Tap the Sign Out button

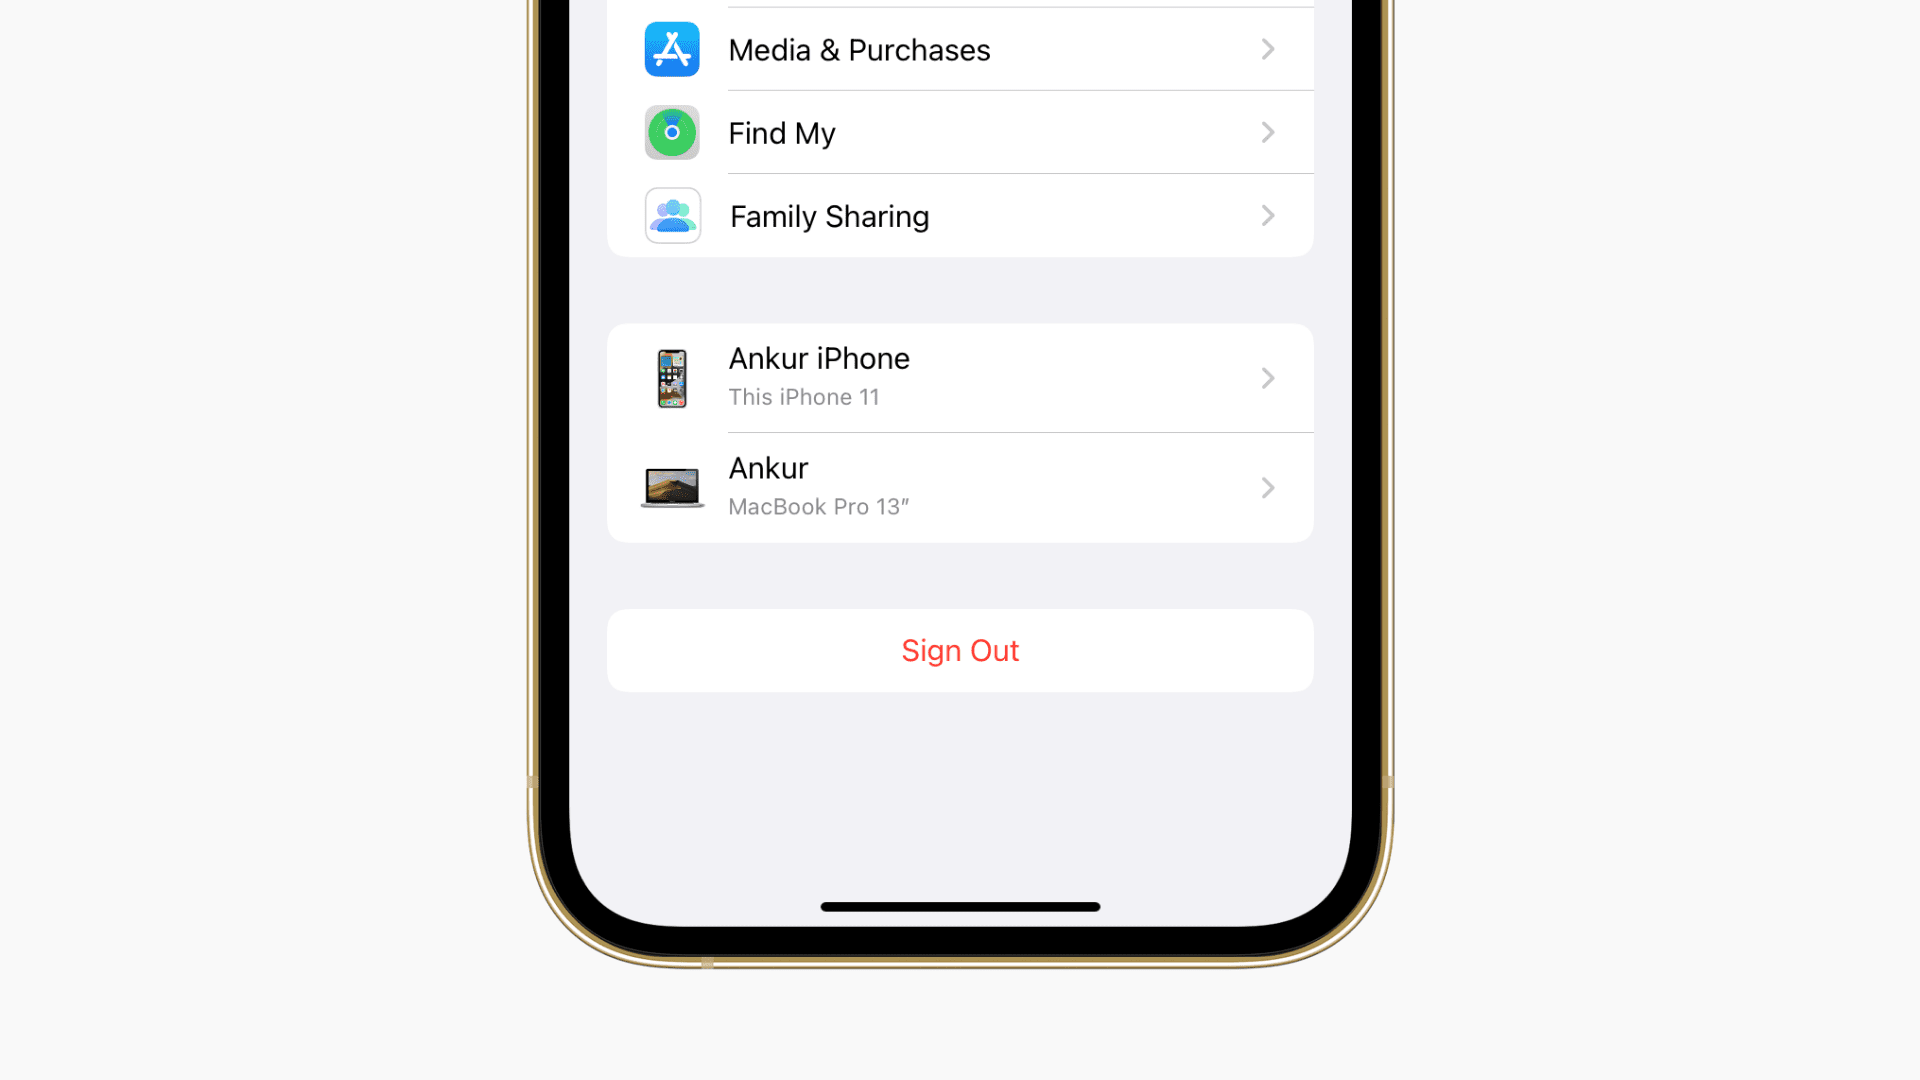tap(959, 650)
